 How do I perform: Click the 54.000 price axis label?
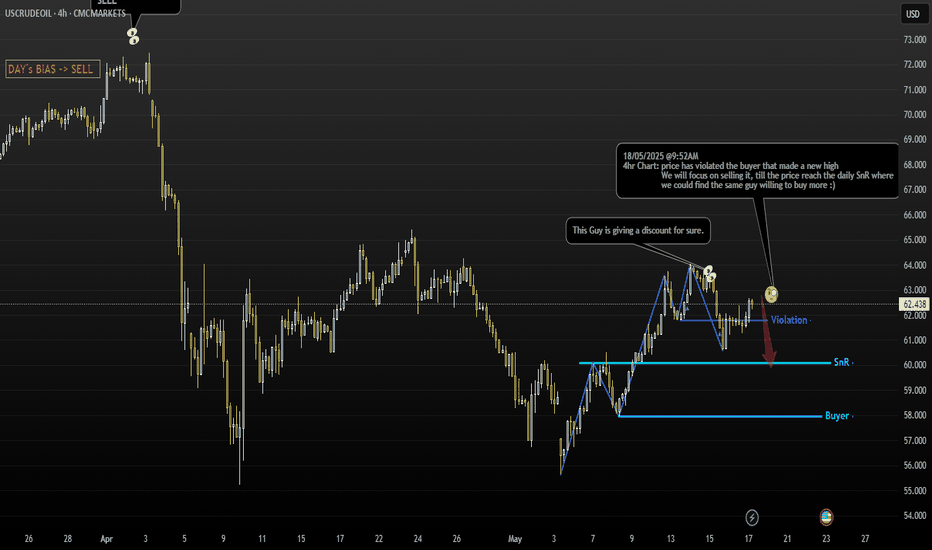coord(915,516)
